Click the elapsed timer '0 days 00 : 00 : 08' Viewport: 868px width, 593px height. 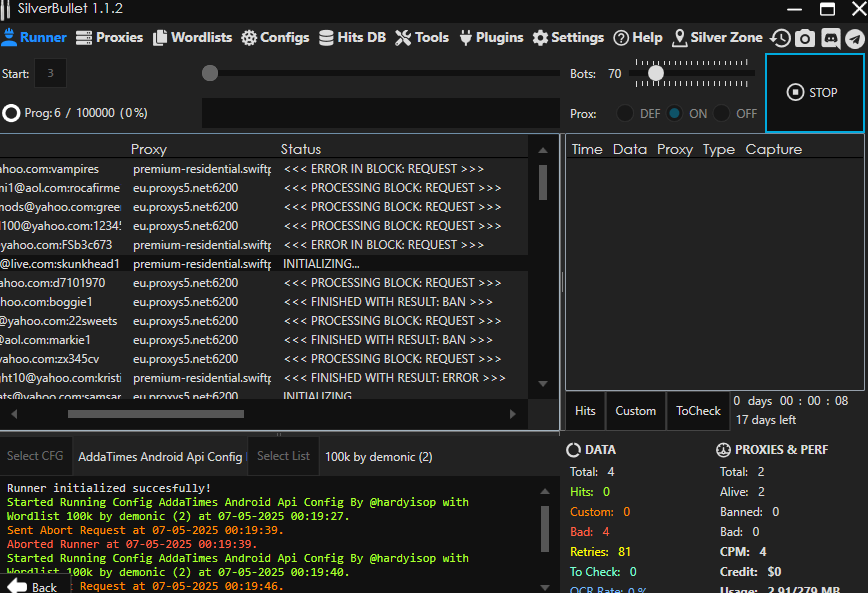coord(790,401)
